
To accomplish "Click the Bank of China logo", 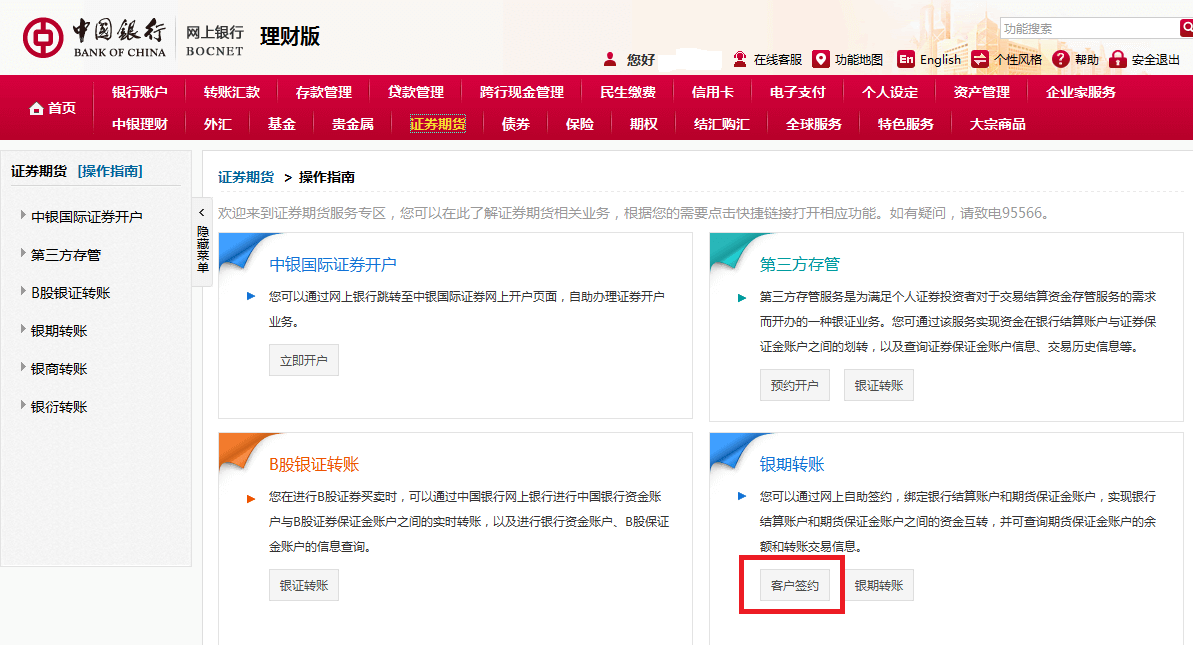I will coord(94,37).
